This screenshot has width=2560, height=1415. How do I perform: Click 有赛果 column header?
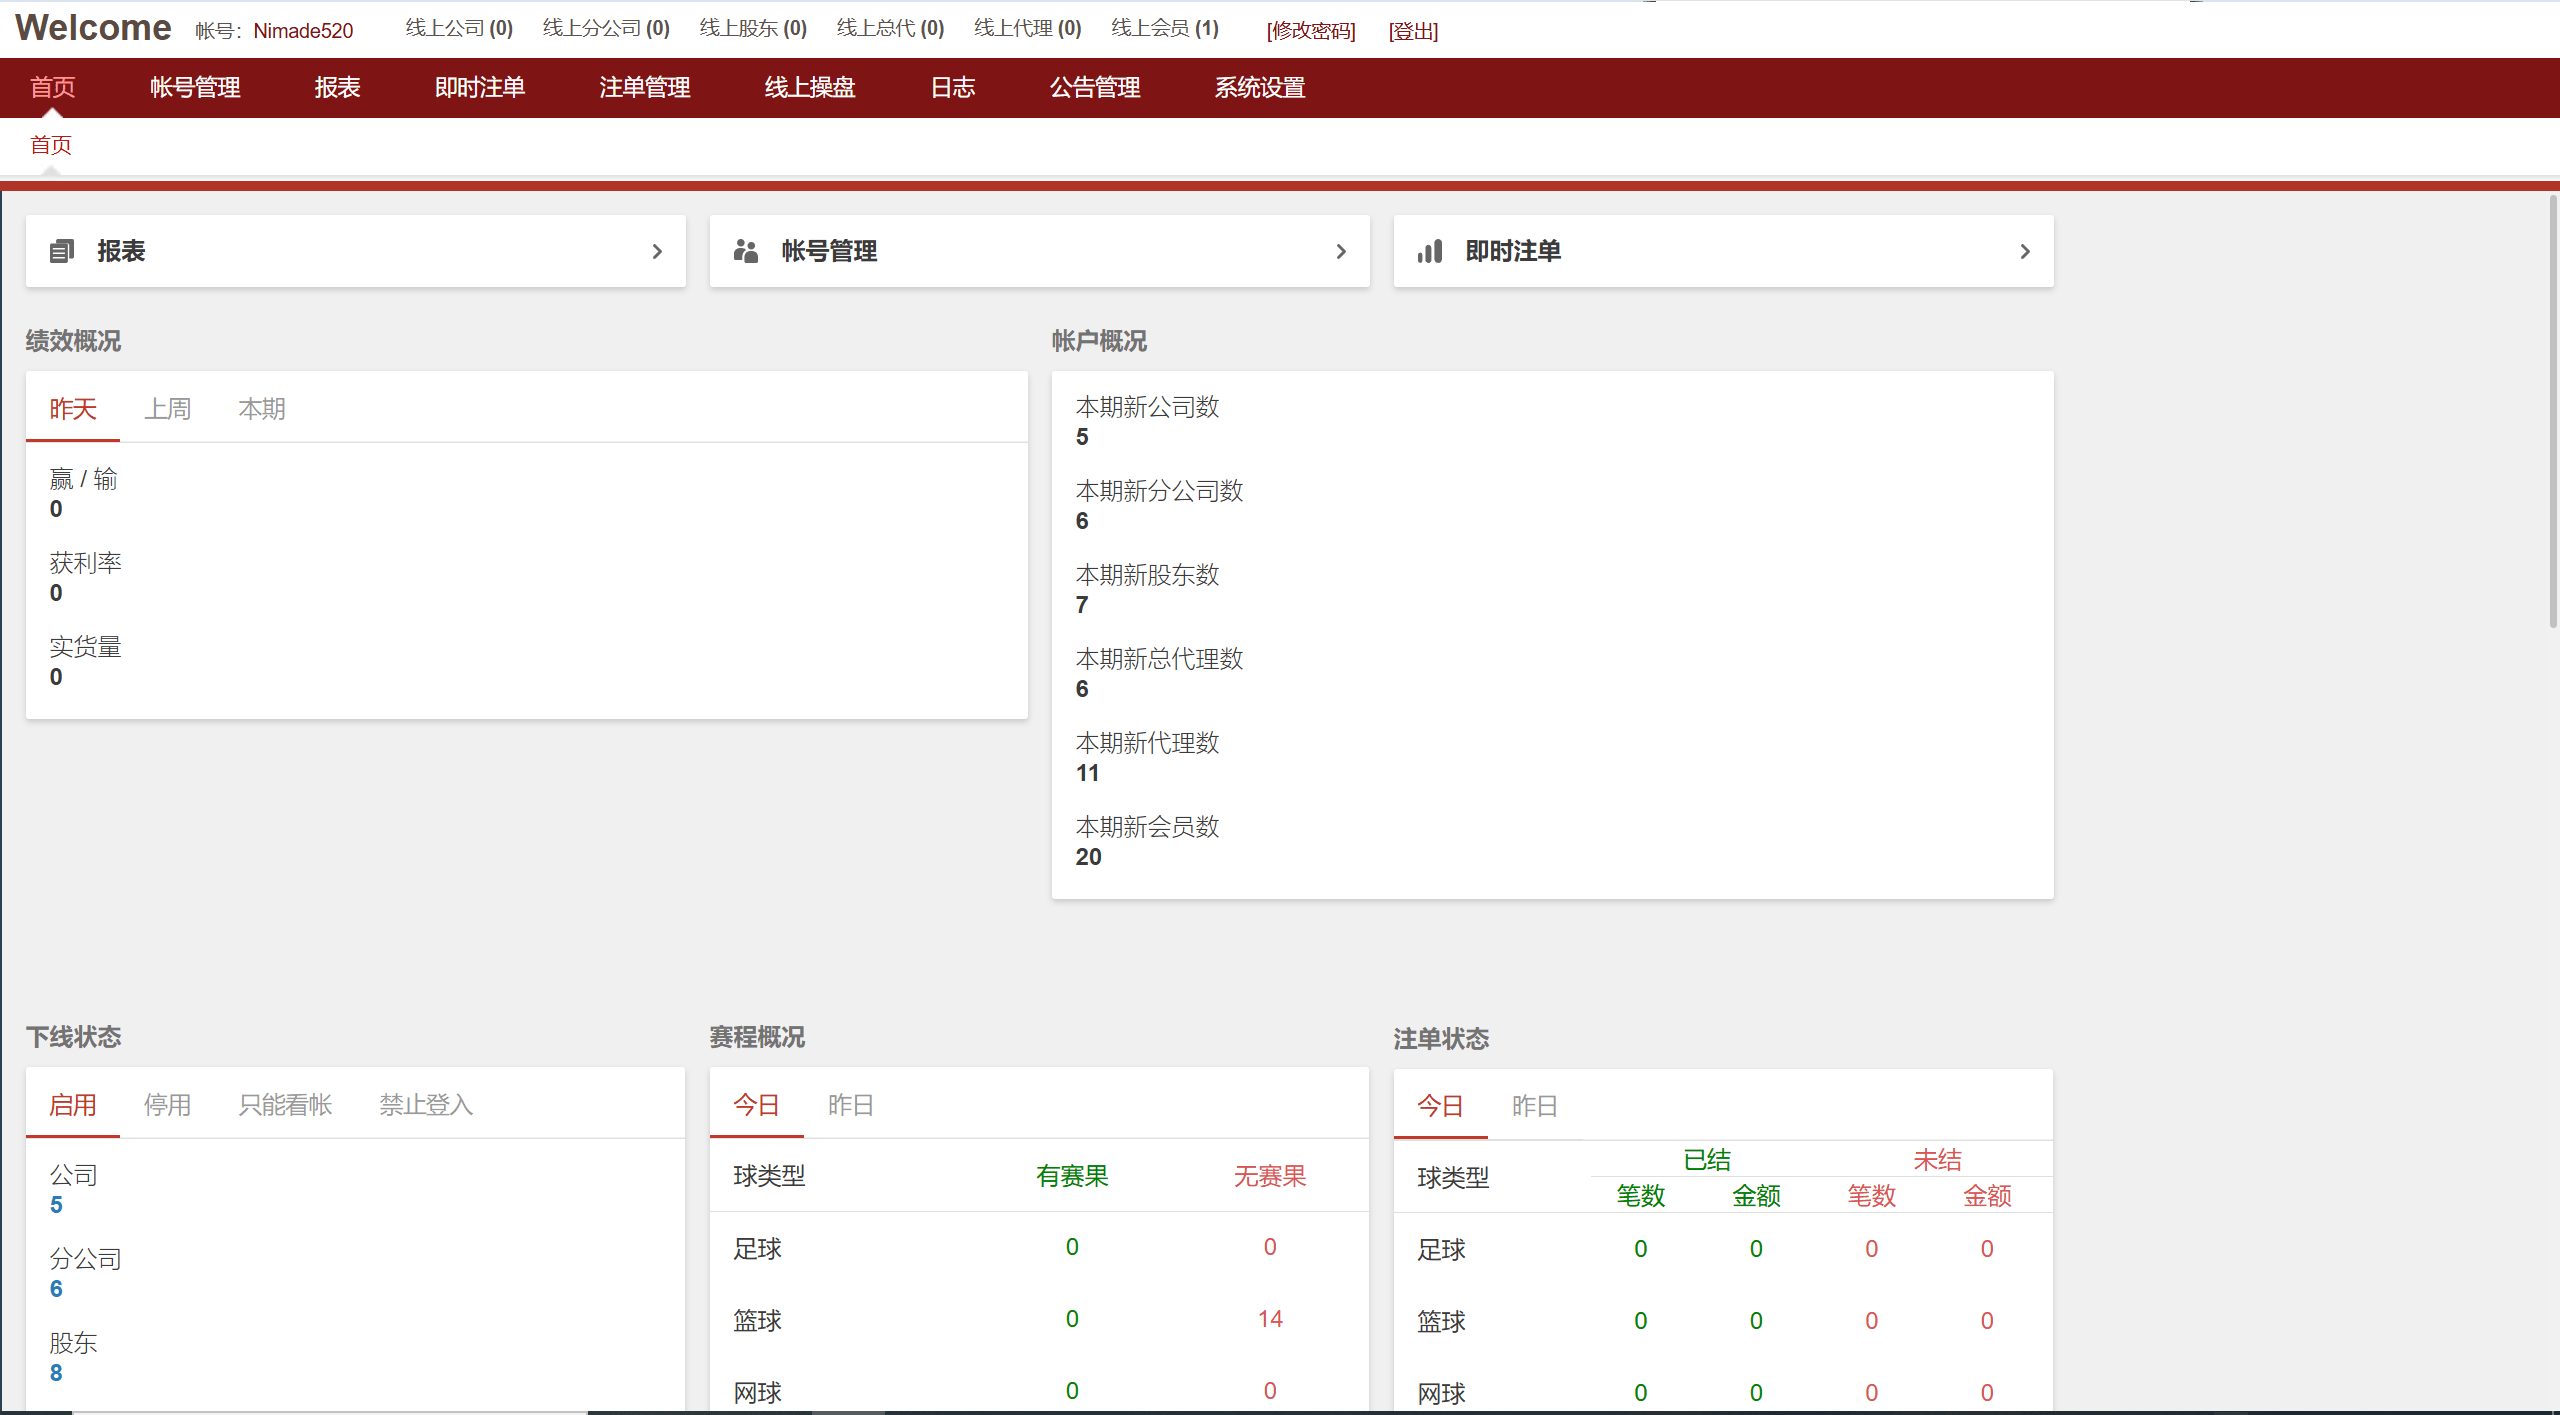(1072, 1176)
